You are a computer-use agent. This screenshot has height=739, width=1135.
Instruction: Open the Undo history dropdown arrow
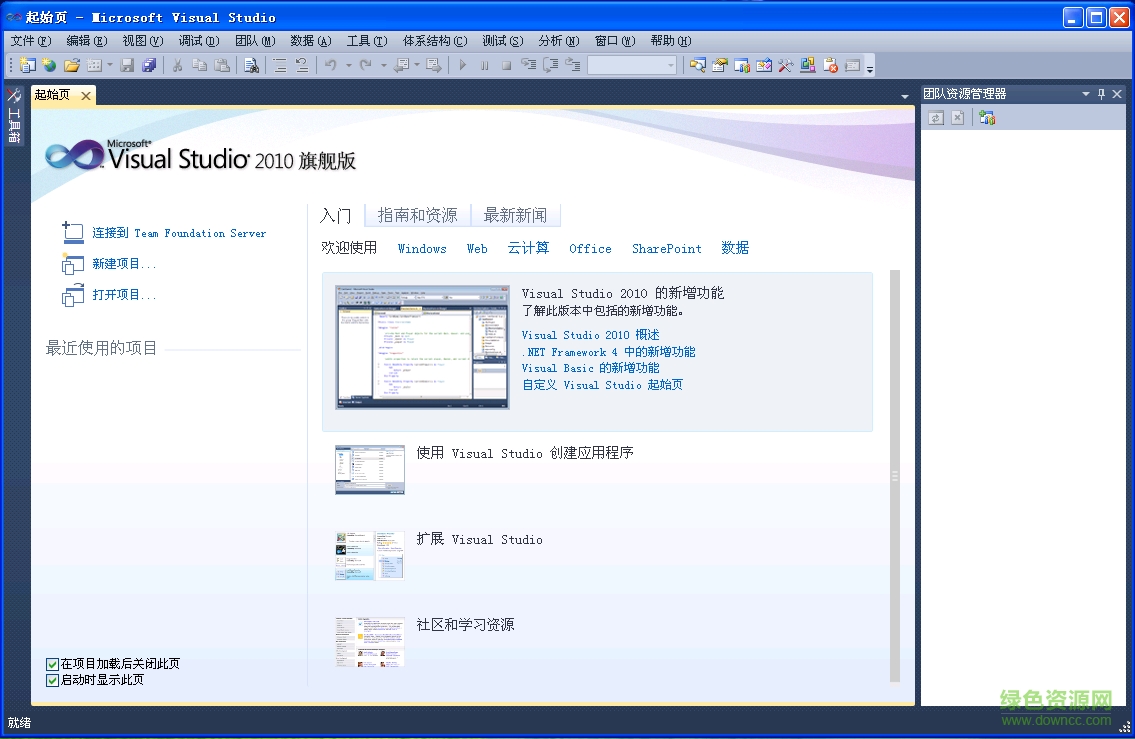[x=349, y=65]
